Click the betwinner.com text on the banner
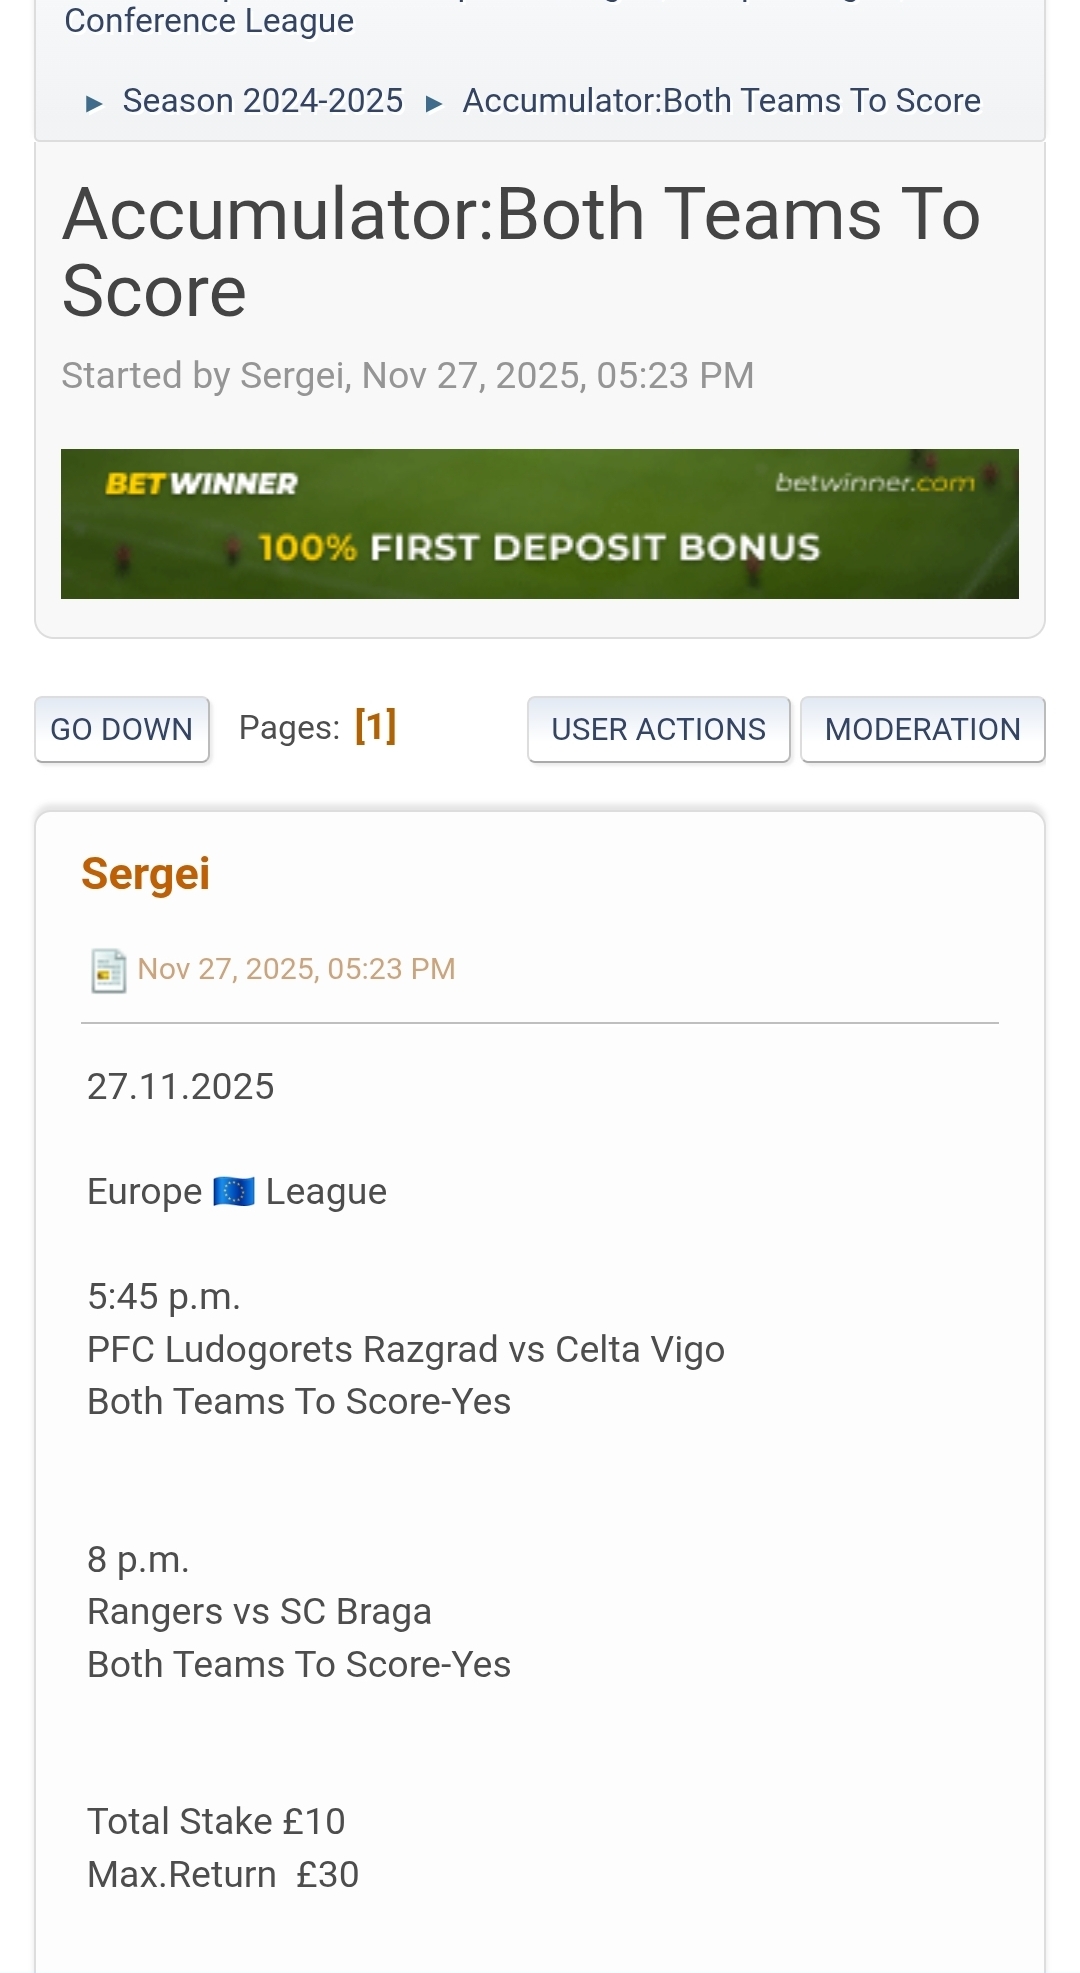The width and height of the screenshot is (1080, 1973). click(874, 483)
